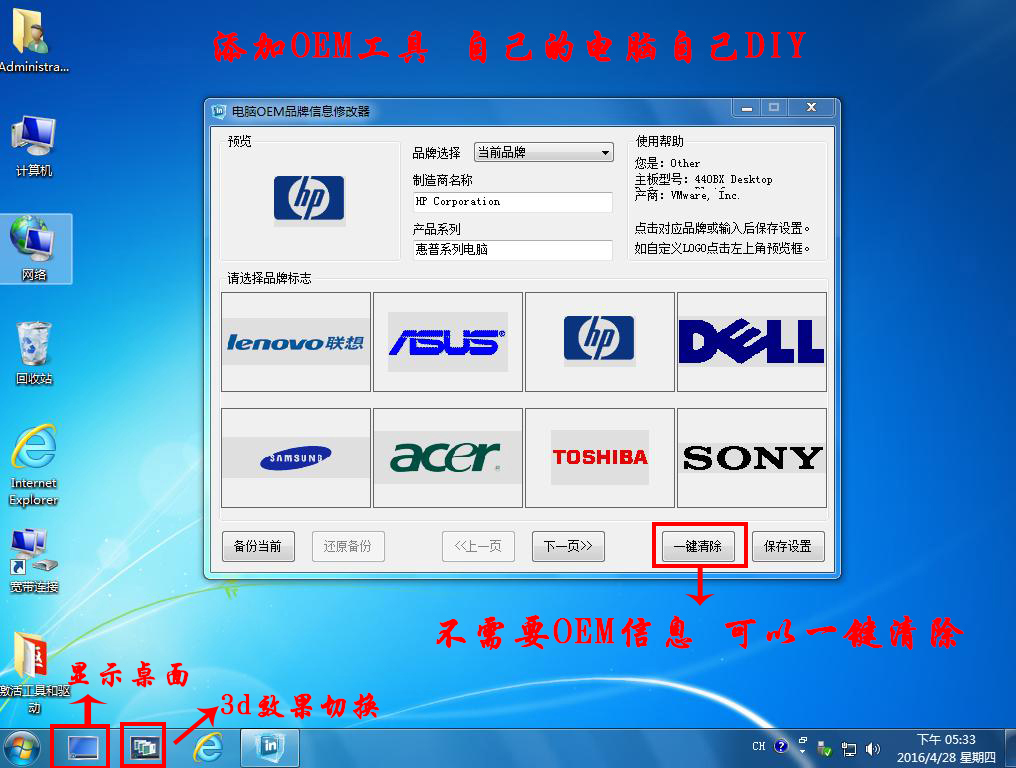Open the Windows Start menu
The width and height of the screenshot is (1016, 768).
[x=22, y=749]
